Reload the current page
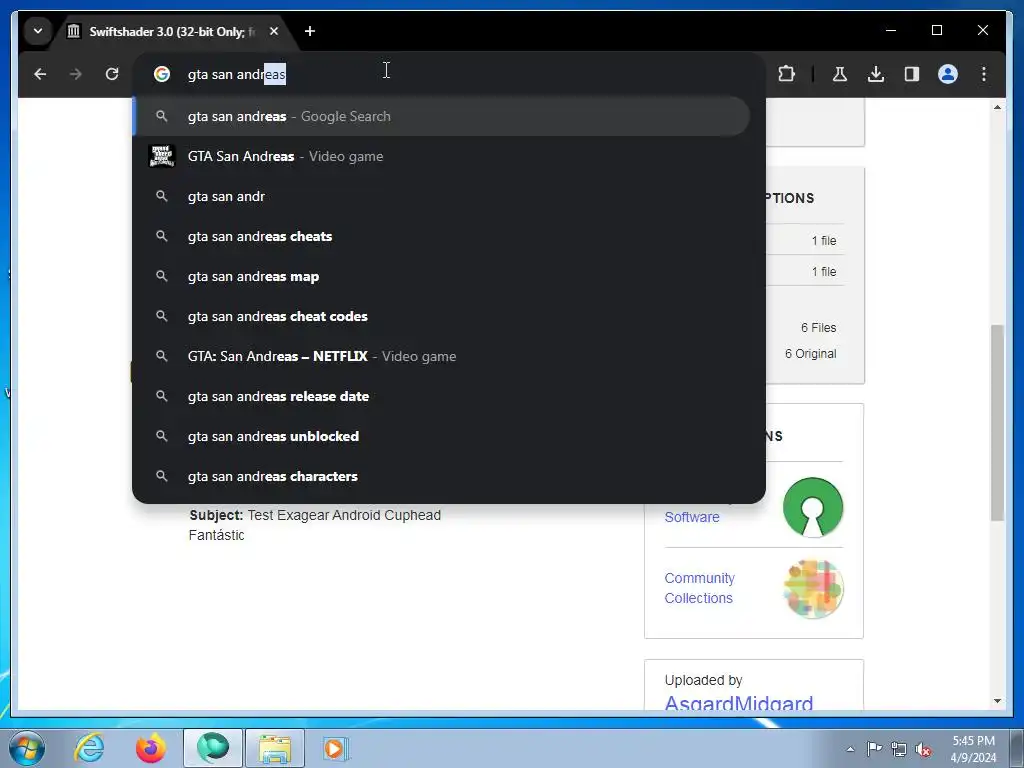1024x768 pixels. (x=112, y=74)
